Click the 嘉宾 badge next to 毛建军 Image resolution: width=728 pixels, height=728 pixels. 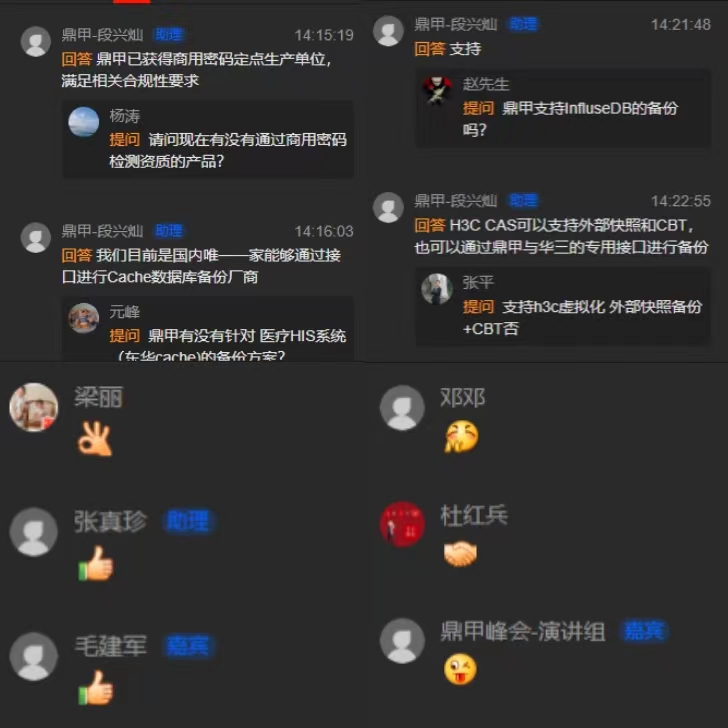[188, 646]
